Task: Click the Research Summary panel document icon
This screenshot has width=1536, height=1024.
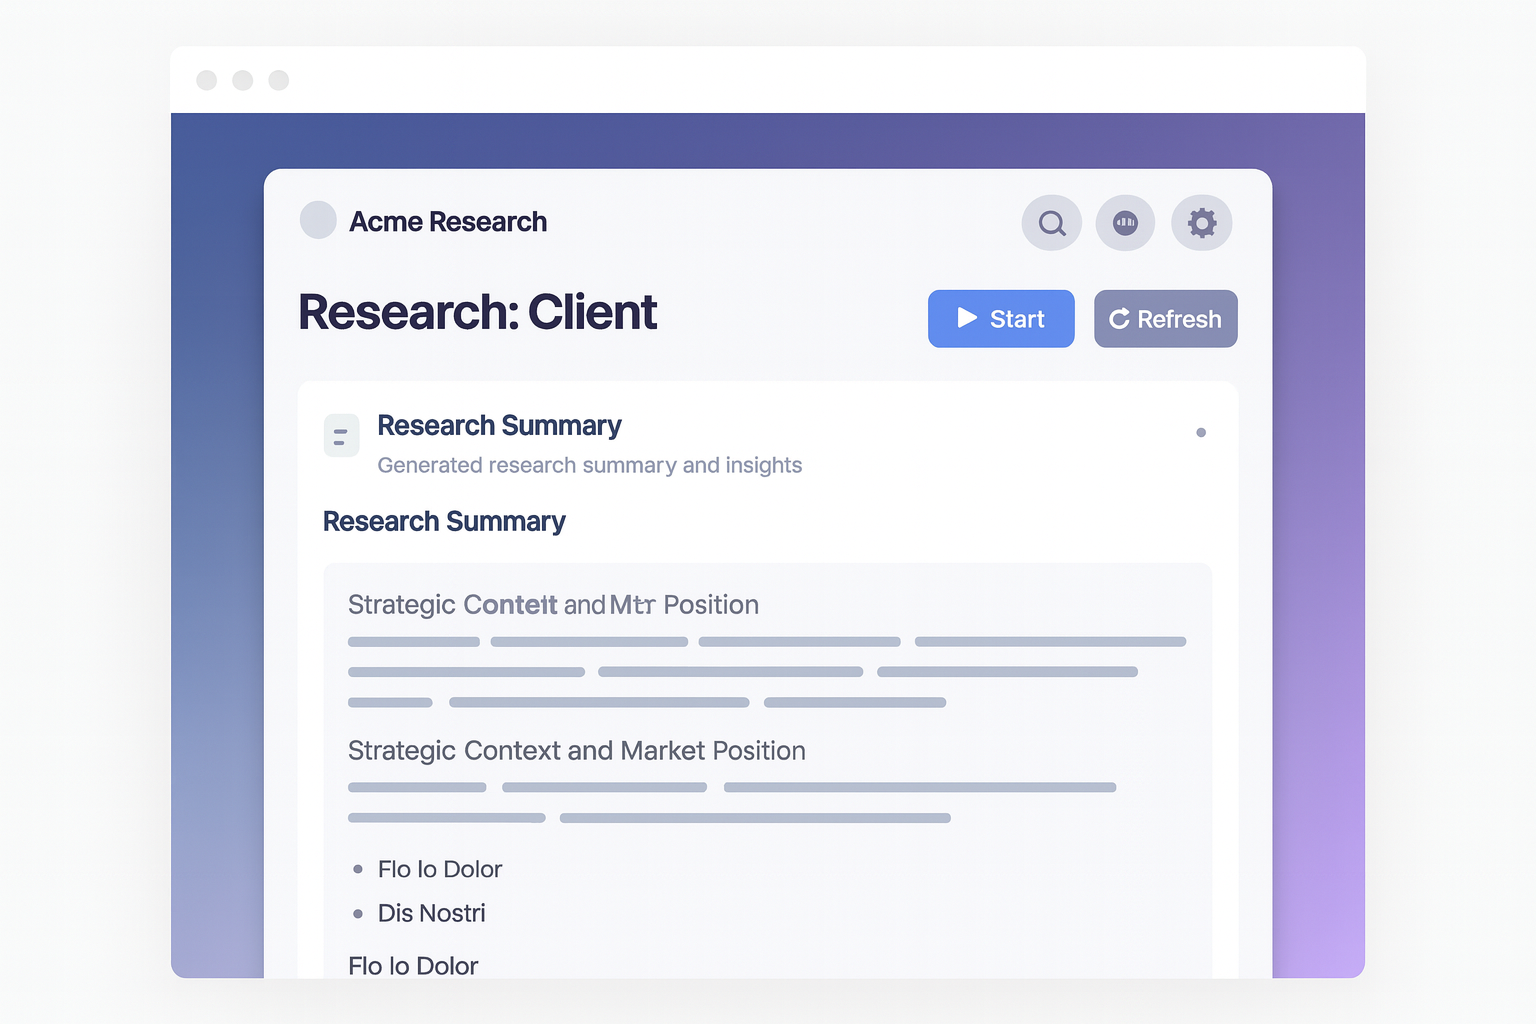Action: (341, 435)
